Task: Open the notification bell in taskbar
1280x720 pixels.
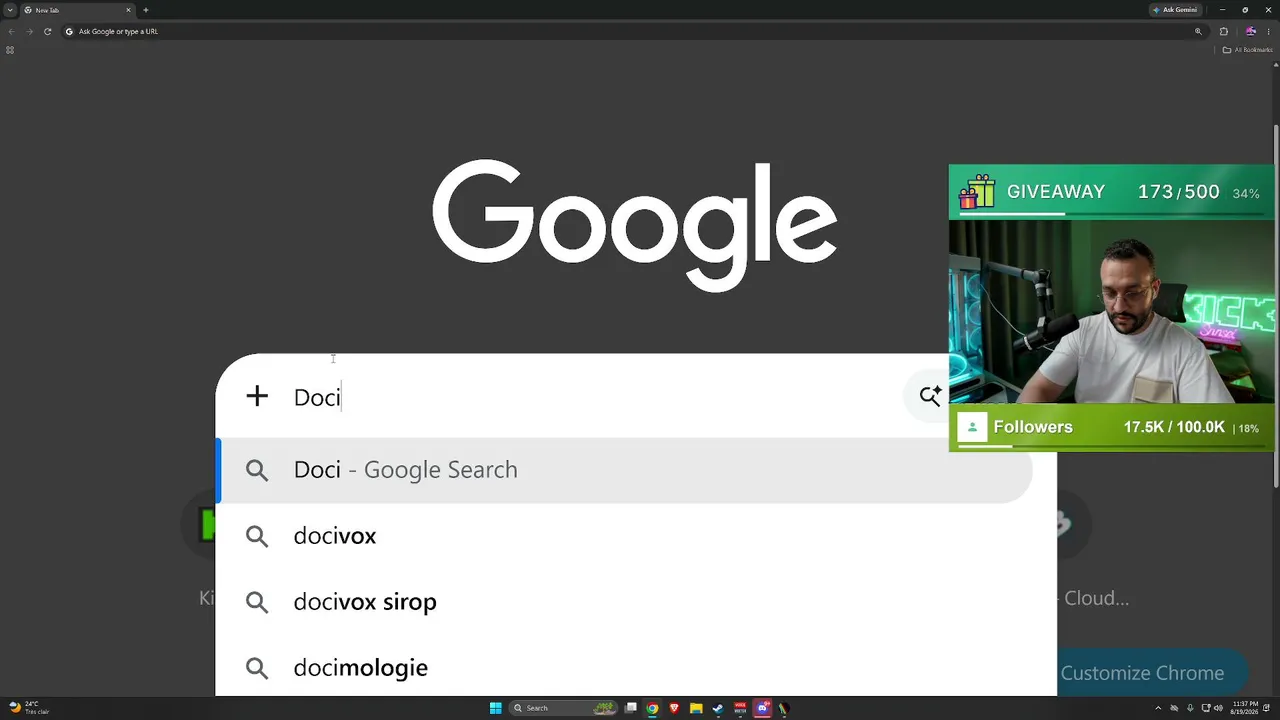Action: (1267, 708)
